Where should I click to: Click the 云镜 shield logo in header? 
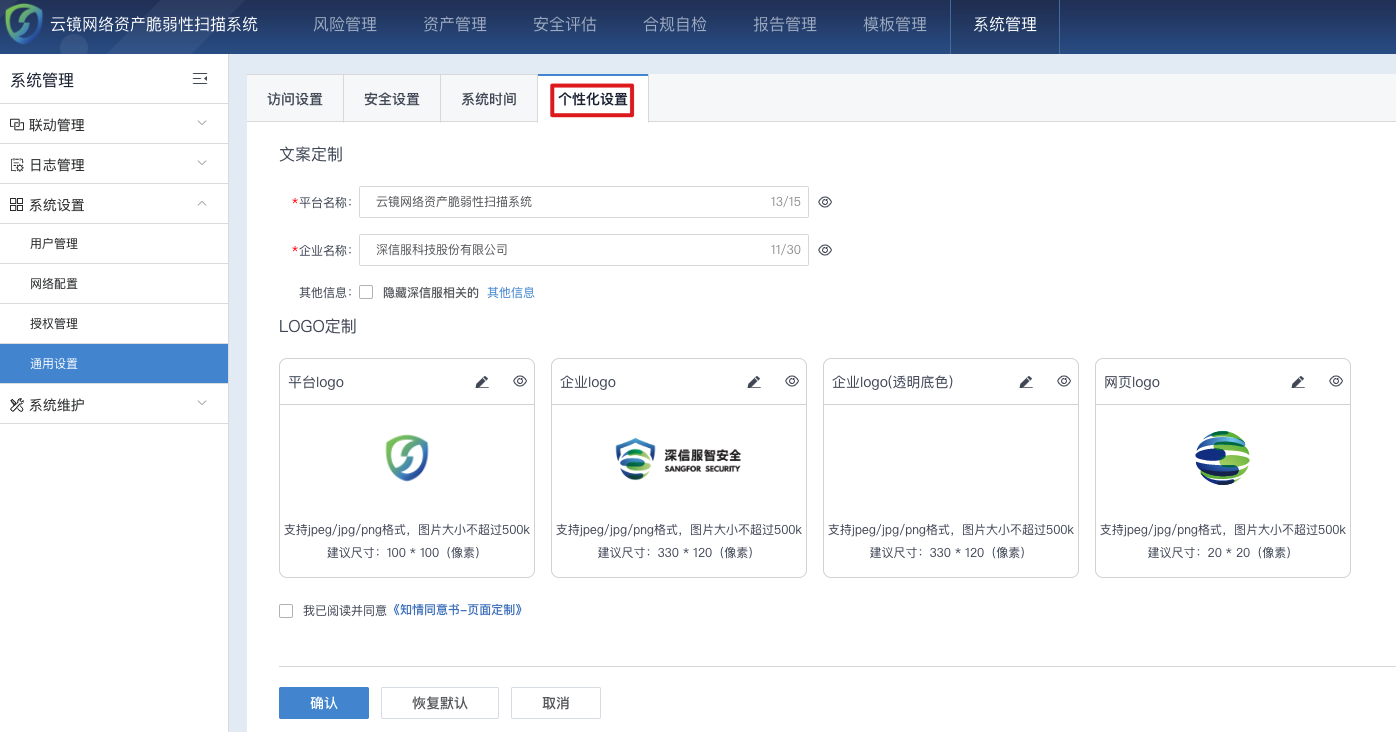(x=24, y=24)
